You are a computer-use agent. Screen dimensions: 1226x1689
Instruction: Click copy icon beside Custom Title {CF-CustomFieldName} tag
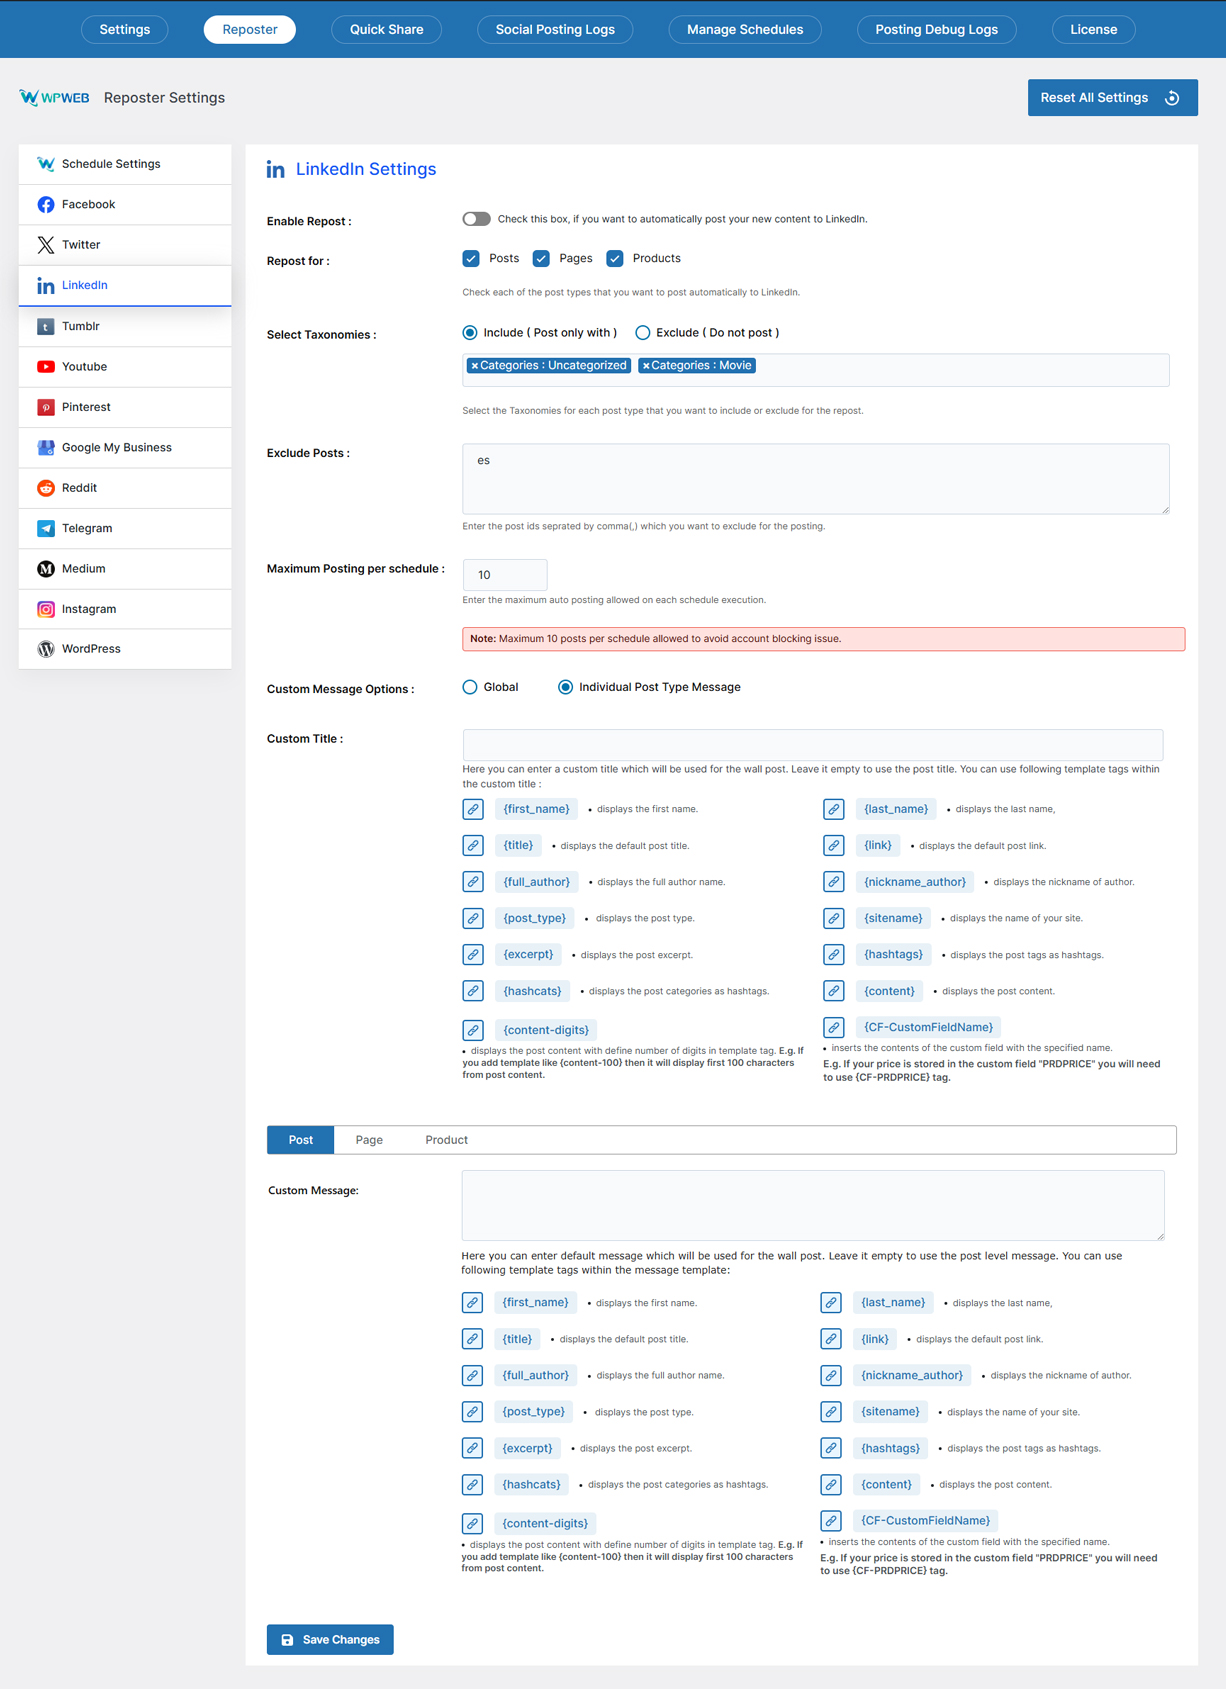point(833,1027)
